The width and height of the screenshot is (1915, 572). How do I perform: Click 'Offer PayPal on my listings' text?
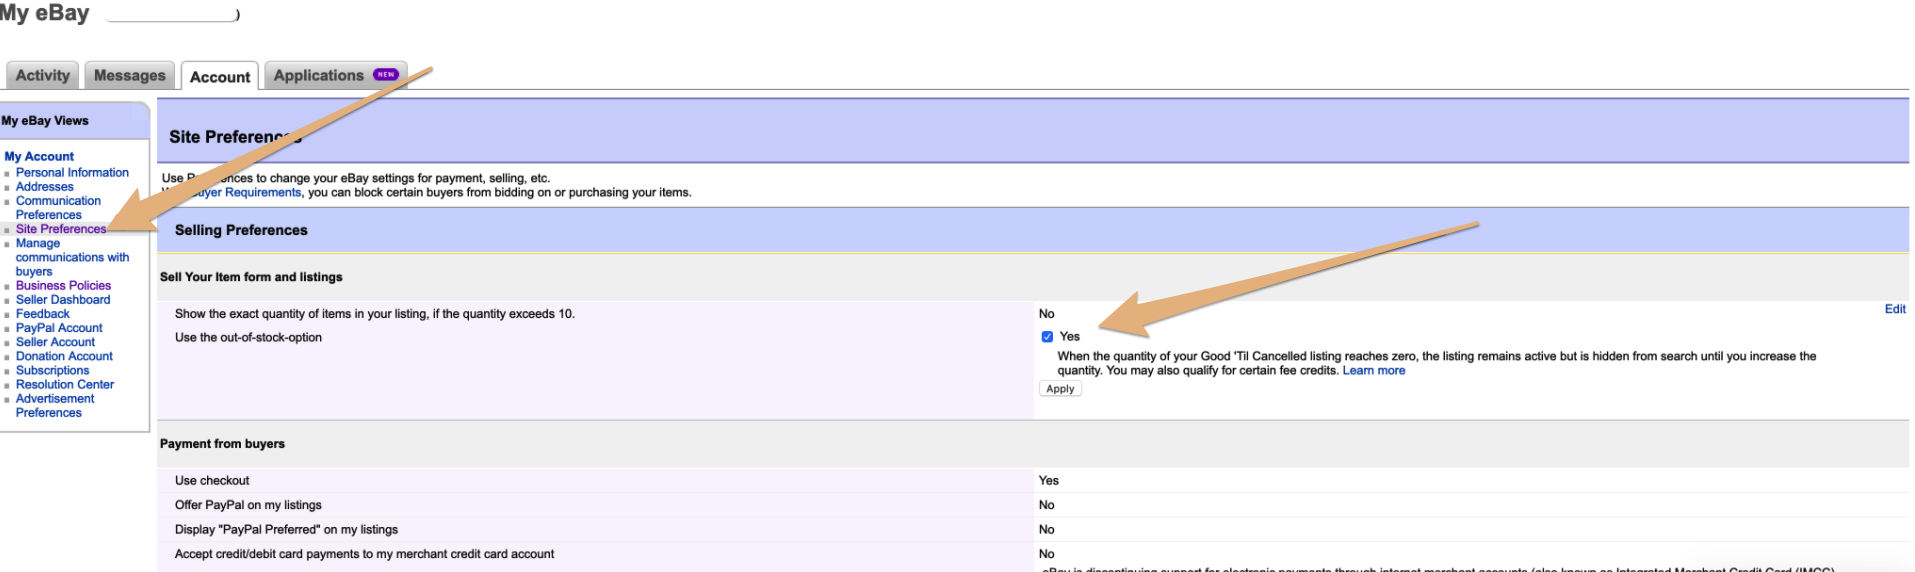click(248, 505)
